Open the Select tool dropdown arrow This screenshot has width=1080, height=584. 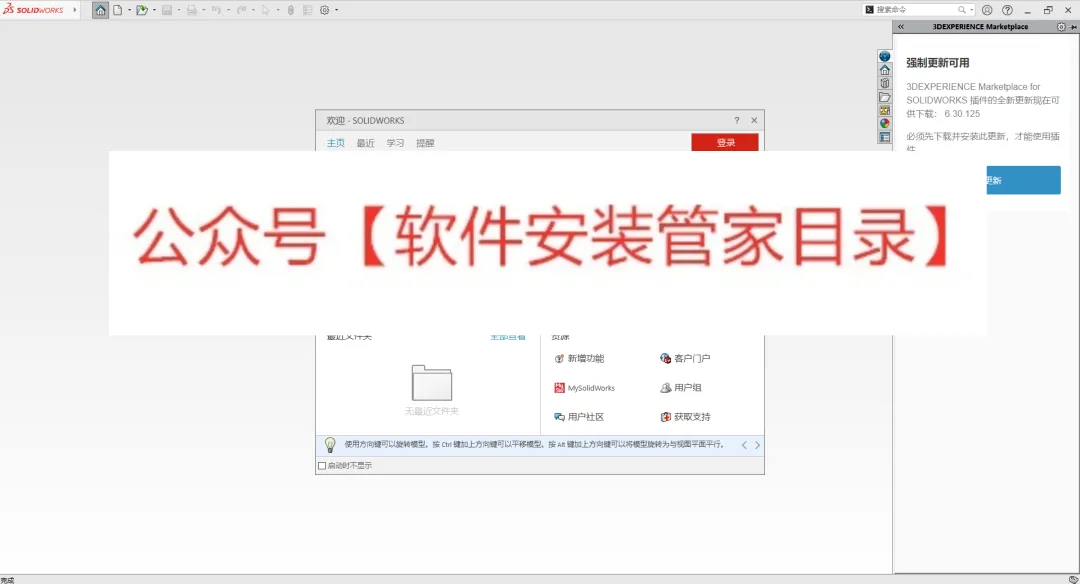pos(278,10)
